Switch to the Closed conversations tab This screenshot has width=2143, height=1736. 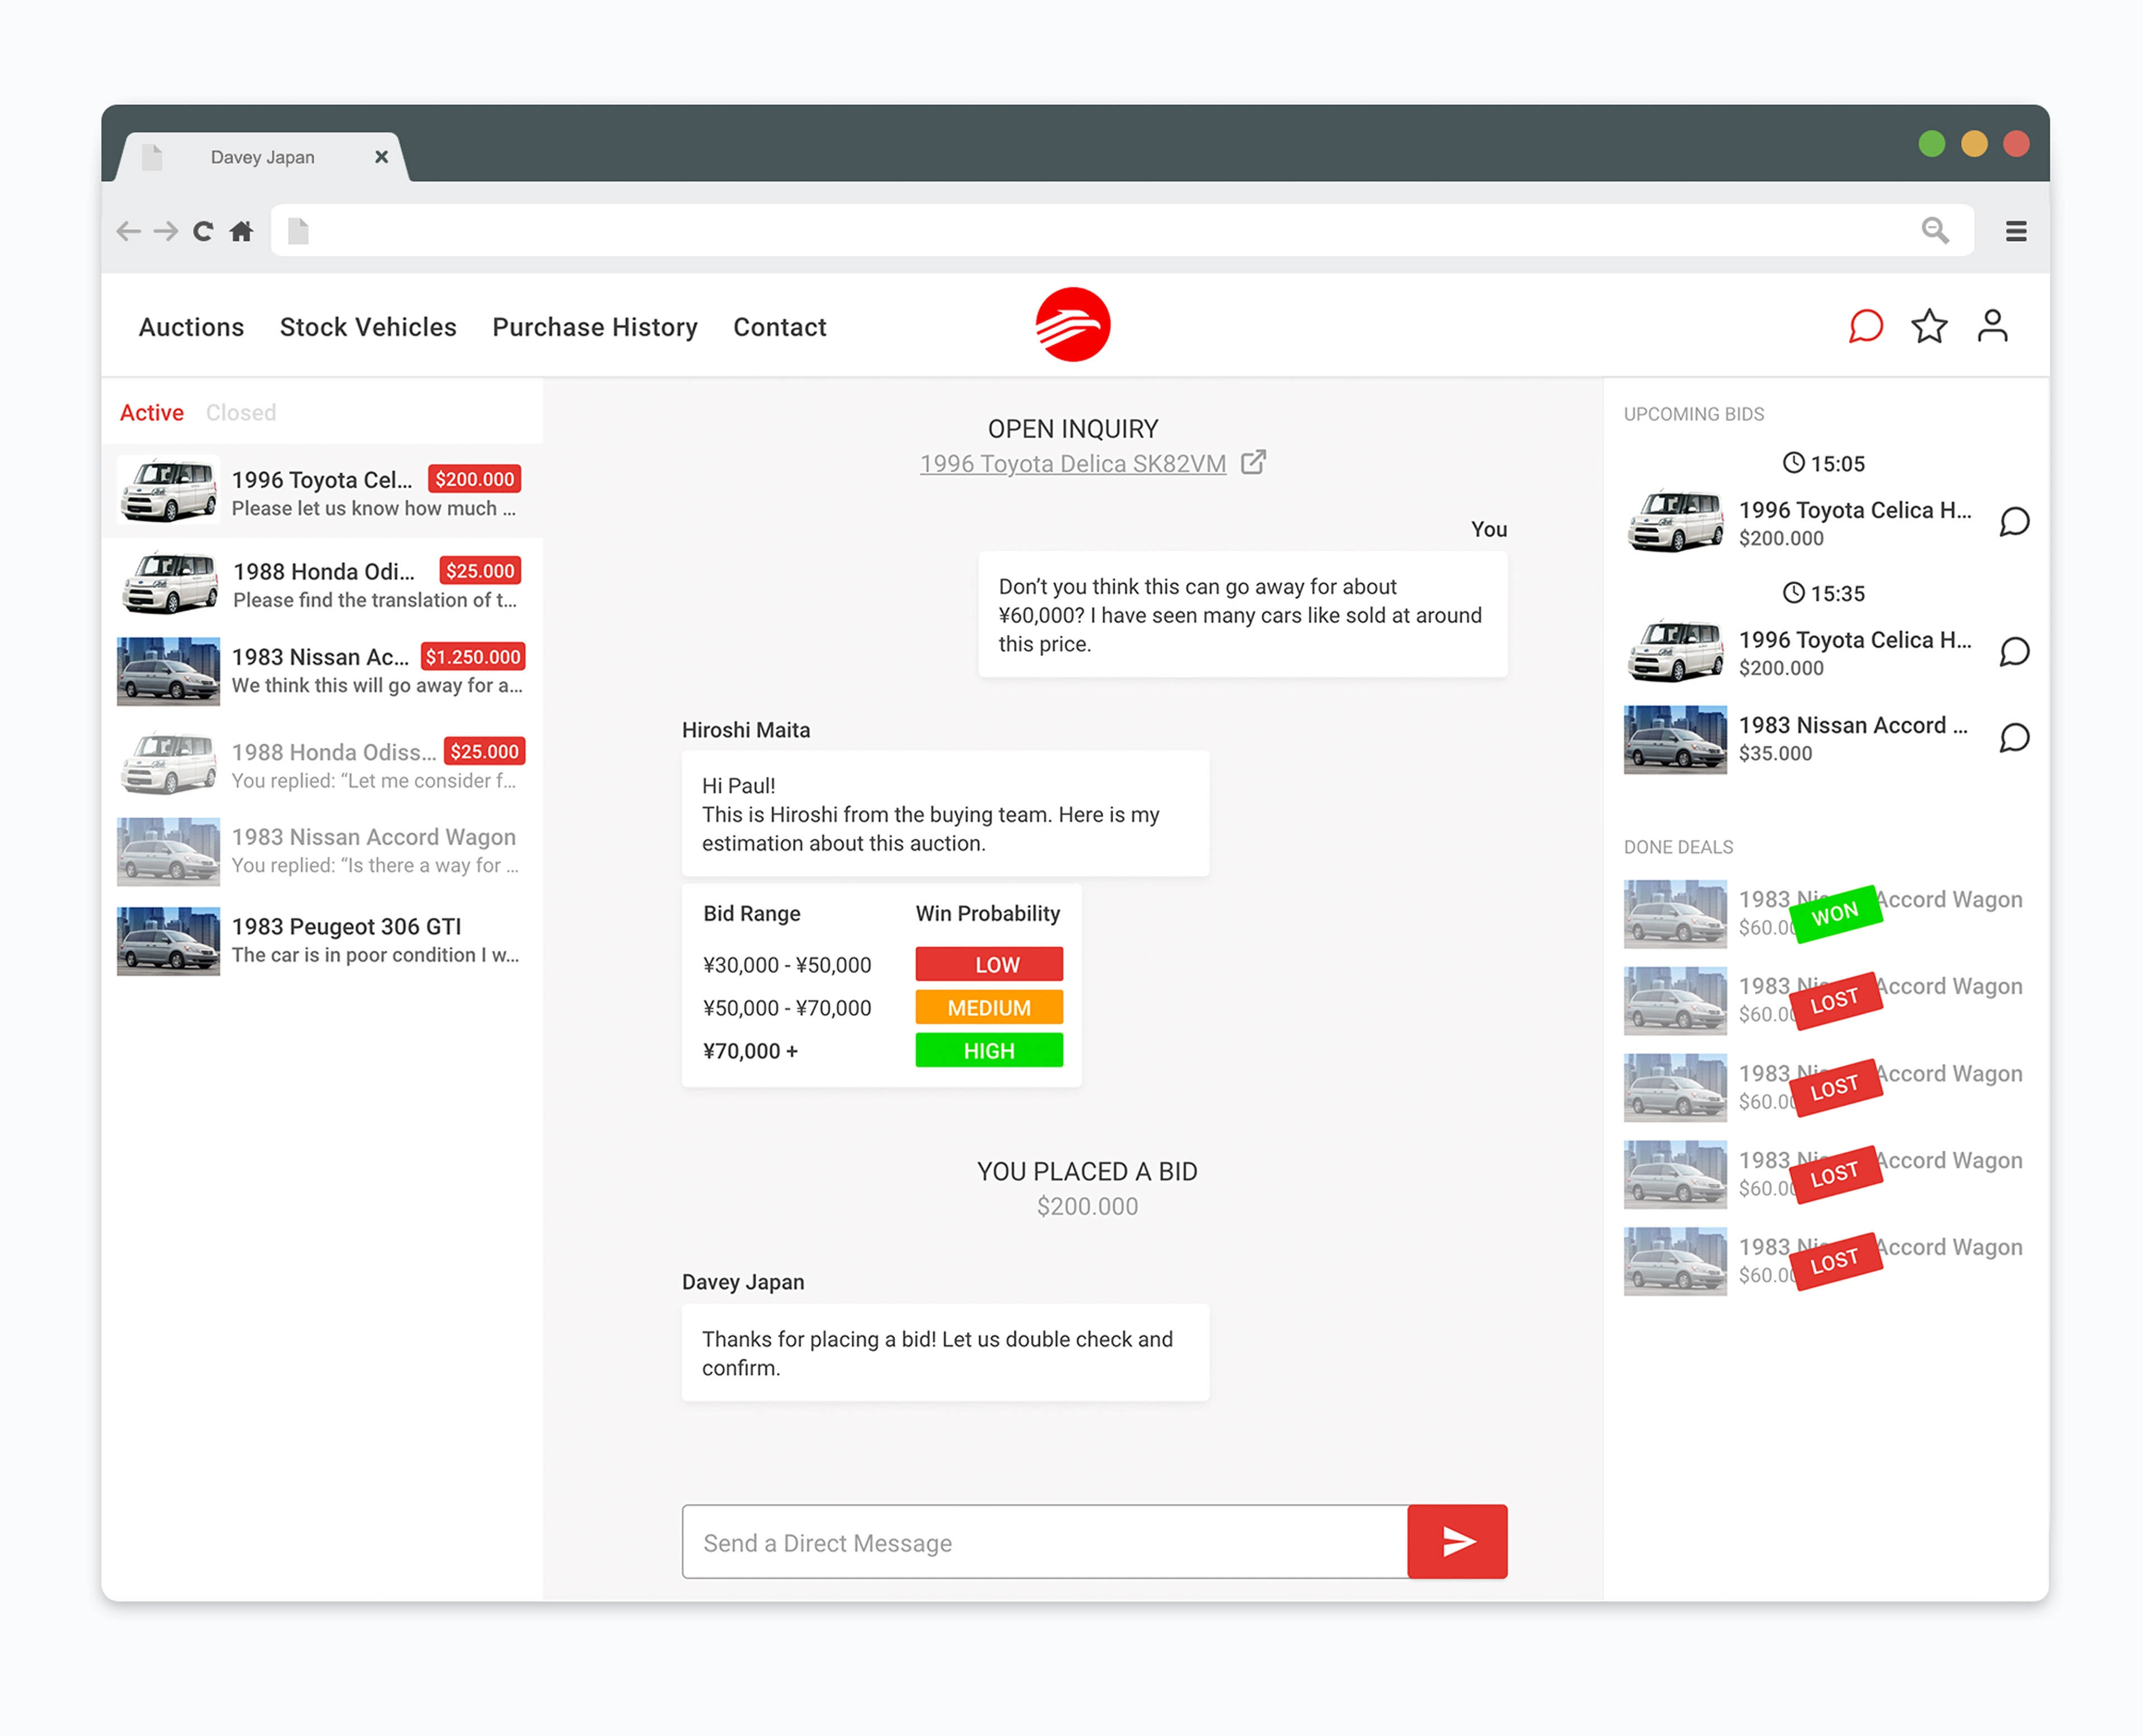(240, 413)
